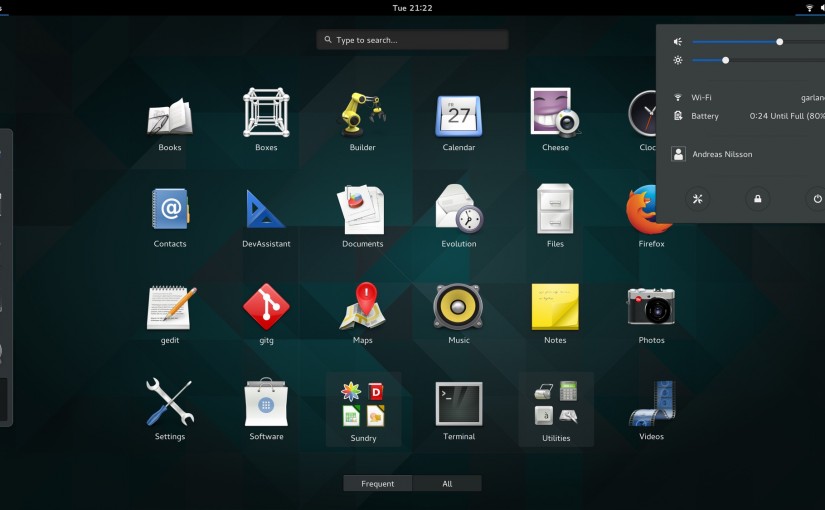The height and width of the screenshot is (510, 825).
Task: Launch the Cheese webcam app
Action: 555,112
